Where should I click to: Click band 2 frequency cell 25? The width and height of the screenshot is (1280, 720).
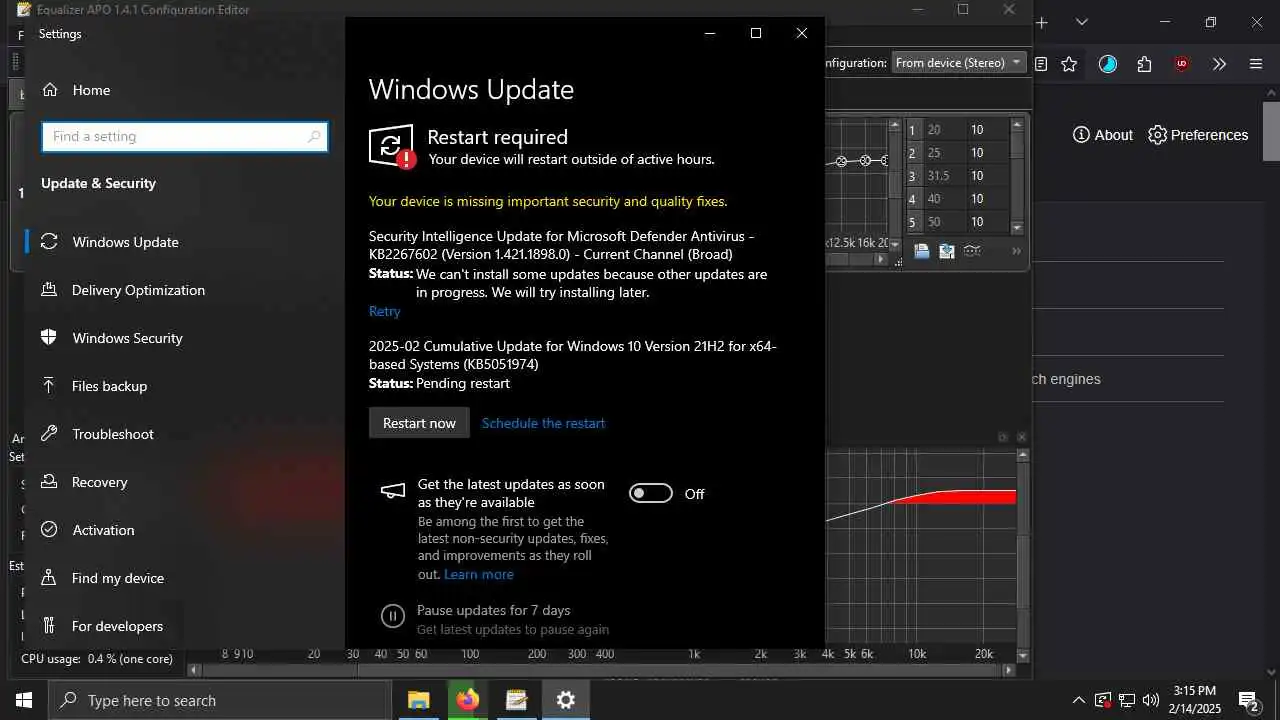click(x=944, y=153)
